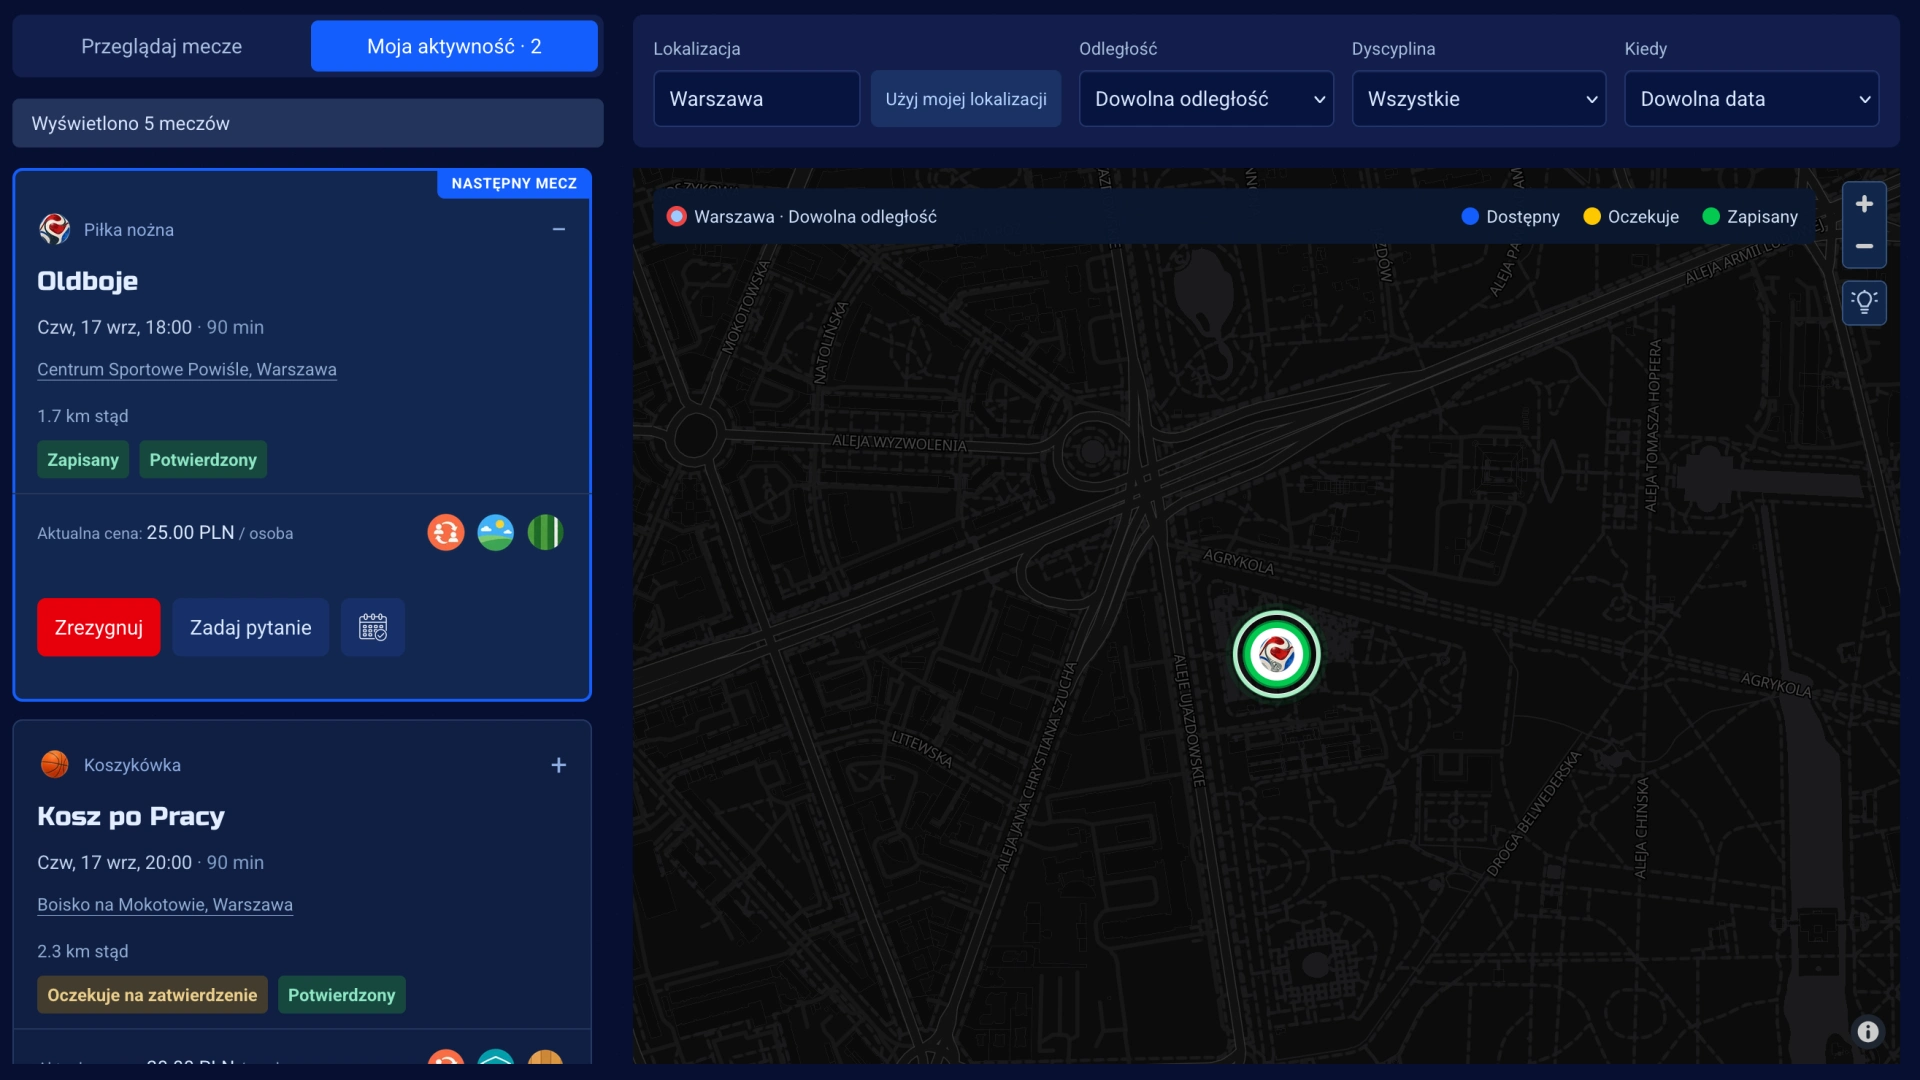This screenshot has width=1920, height=1080.
Task: Click the Potwierdzony badge on Kosz po Pracy card
Action: click(342, 995)
